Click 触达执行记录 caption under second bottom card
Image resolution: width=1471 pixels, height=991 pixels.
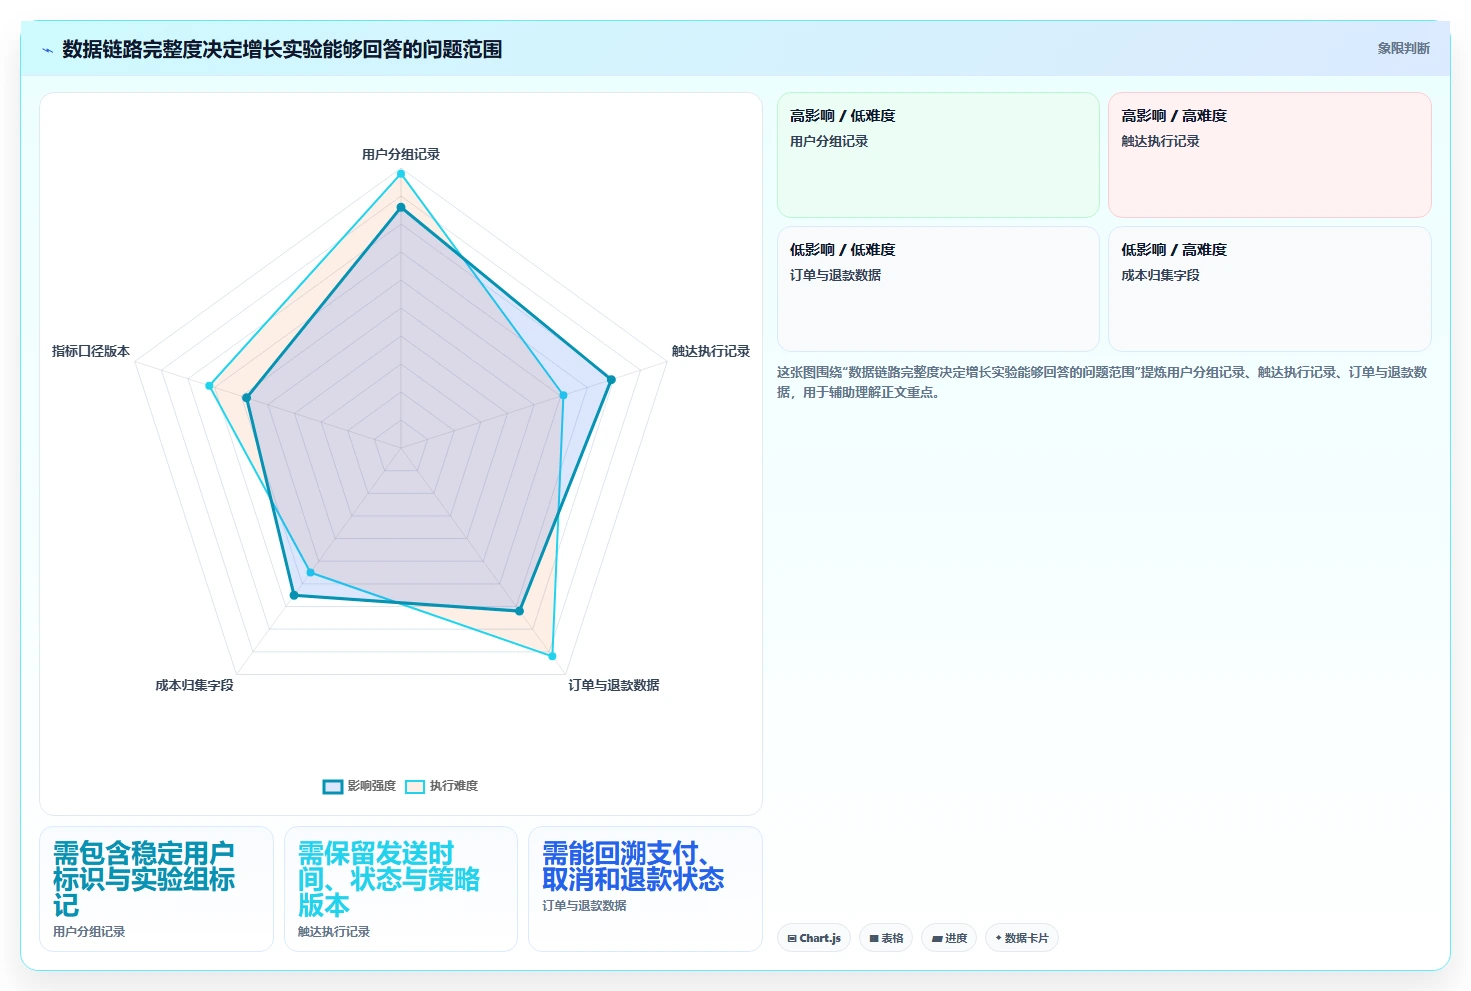(x=334, y=931)
